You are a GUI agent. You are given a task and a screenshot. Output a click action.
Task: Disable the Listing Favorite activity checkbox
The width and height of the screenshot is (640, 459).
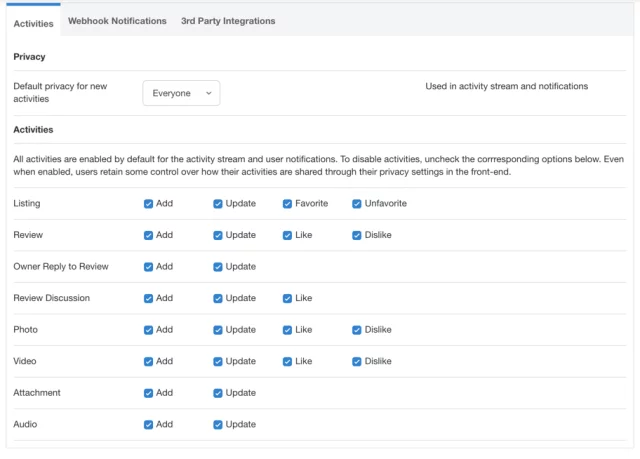click(288, 204)
